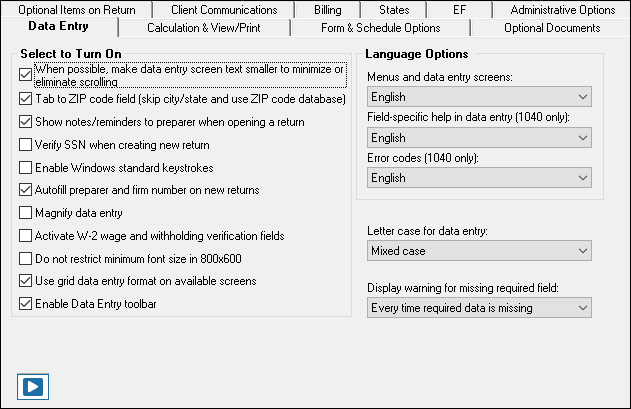Disable Autofill preparer and firm number
The image size is (631, 409).
(26, 190)
